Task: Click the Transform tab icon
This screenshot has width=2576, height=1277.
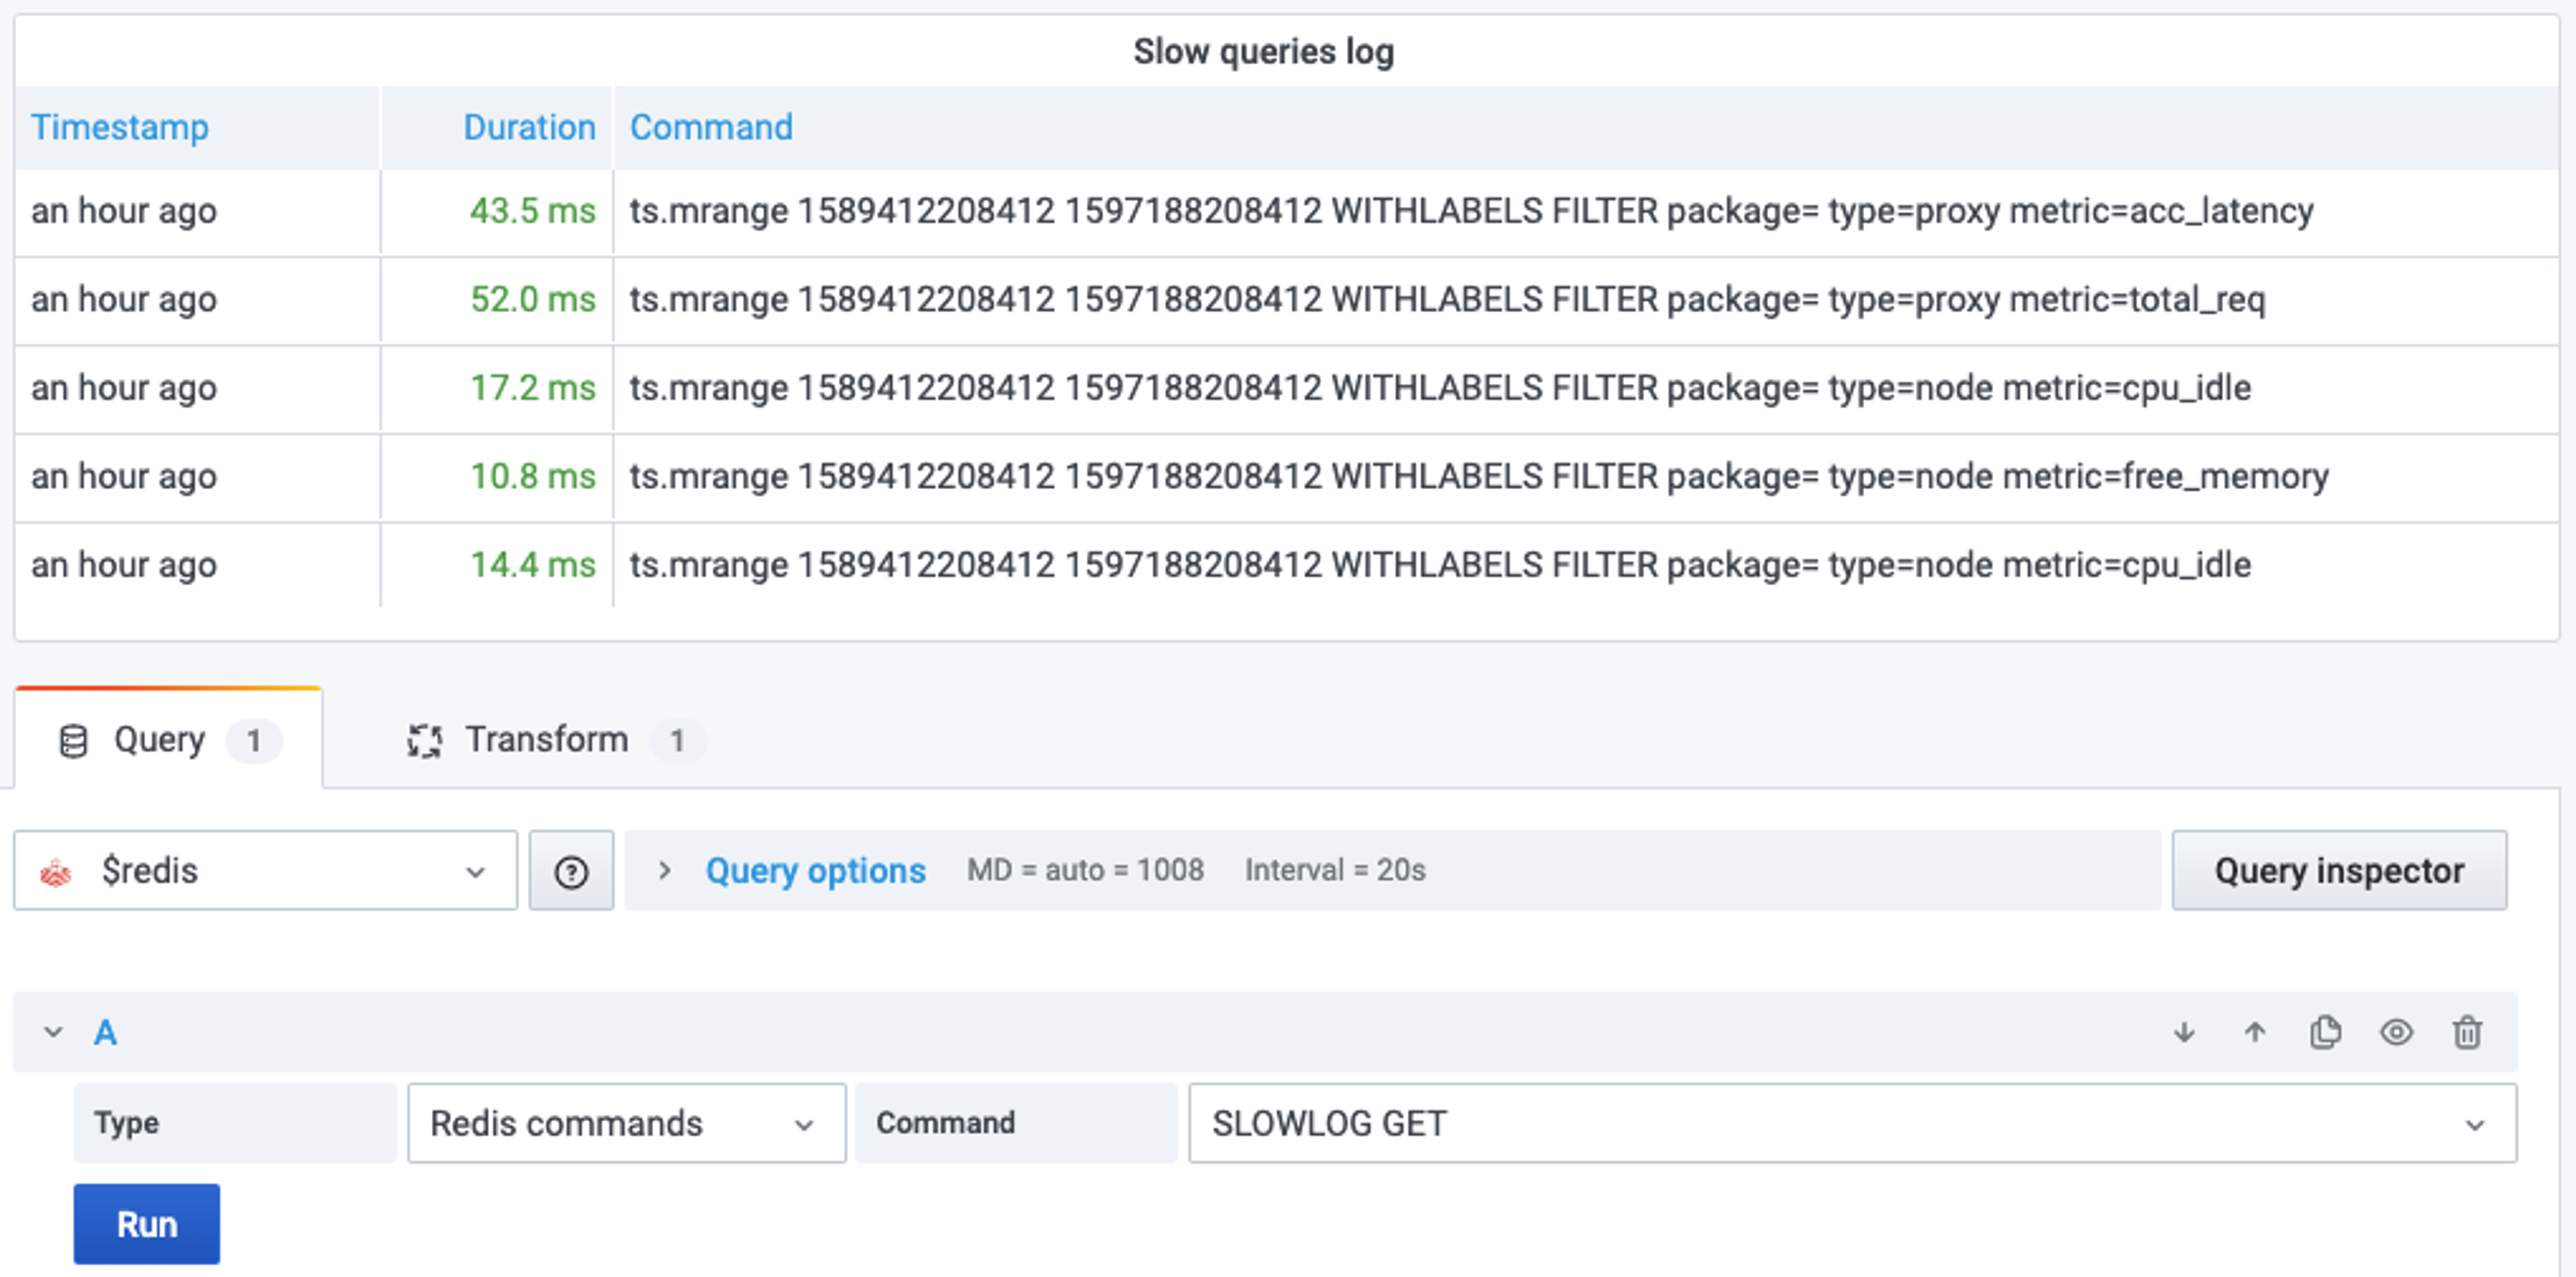Action: coord(424,741)
